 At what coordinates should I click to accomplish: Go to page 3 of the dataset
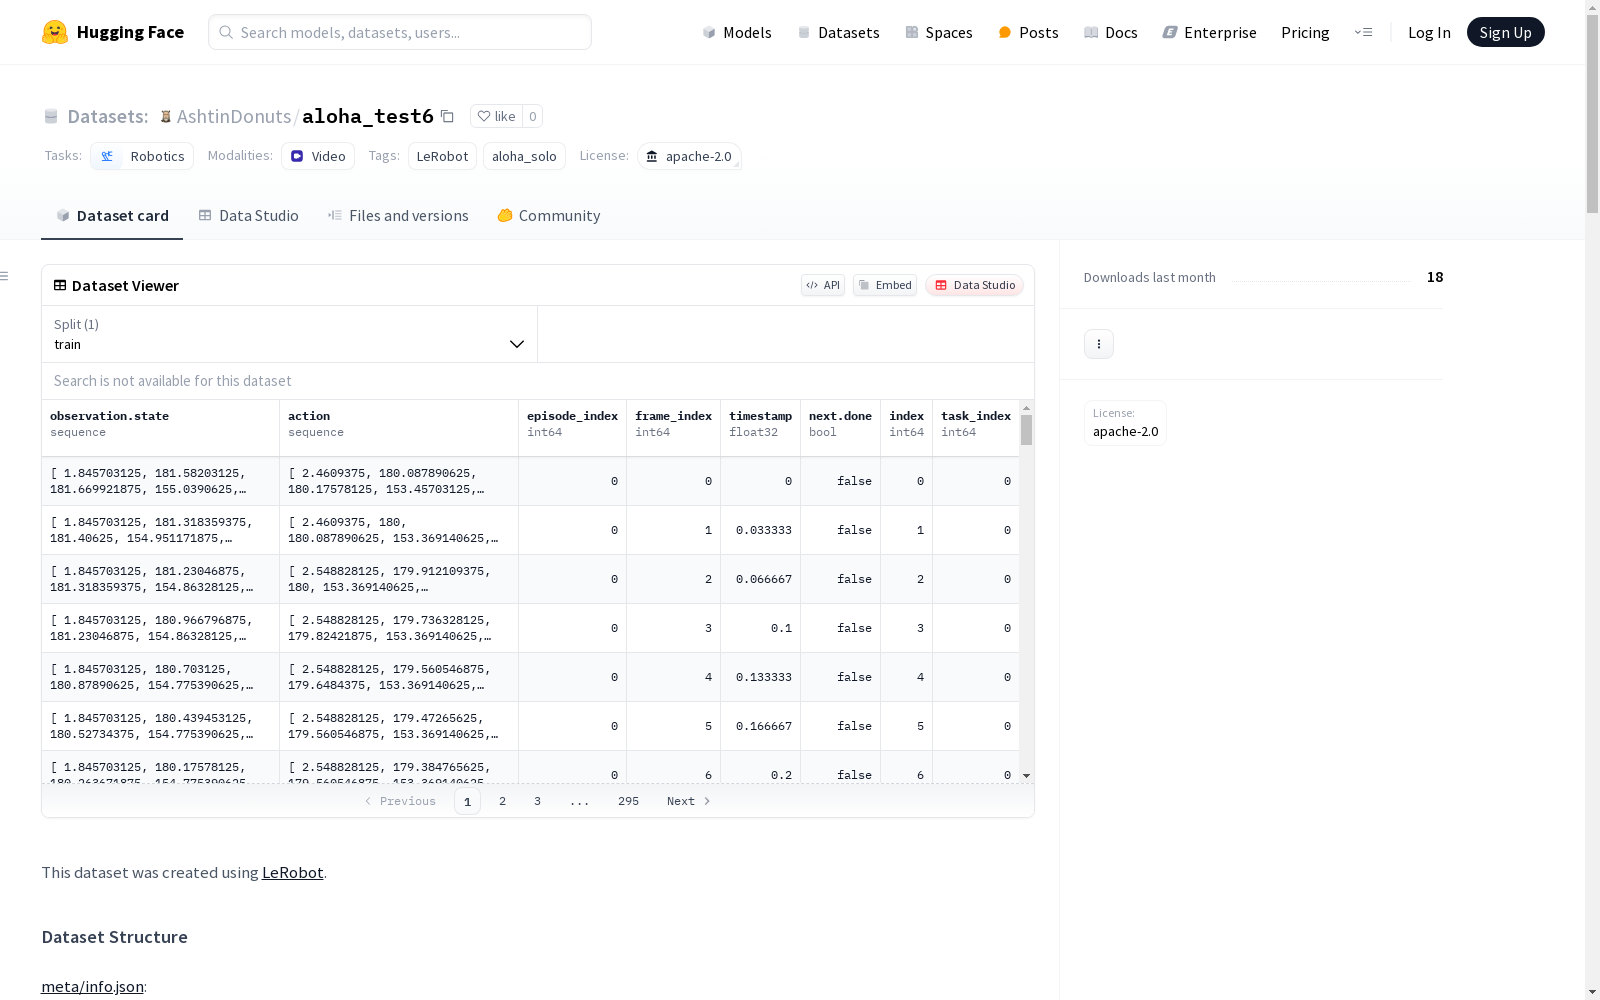[x=537, y=801]
